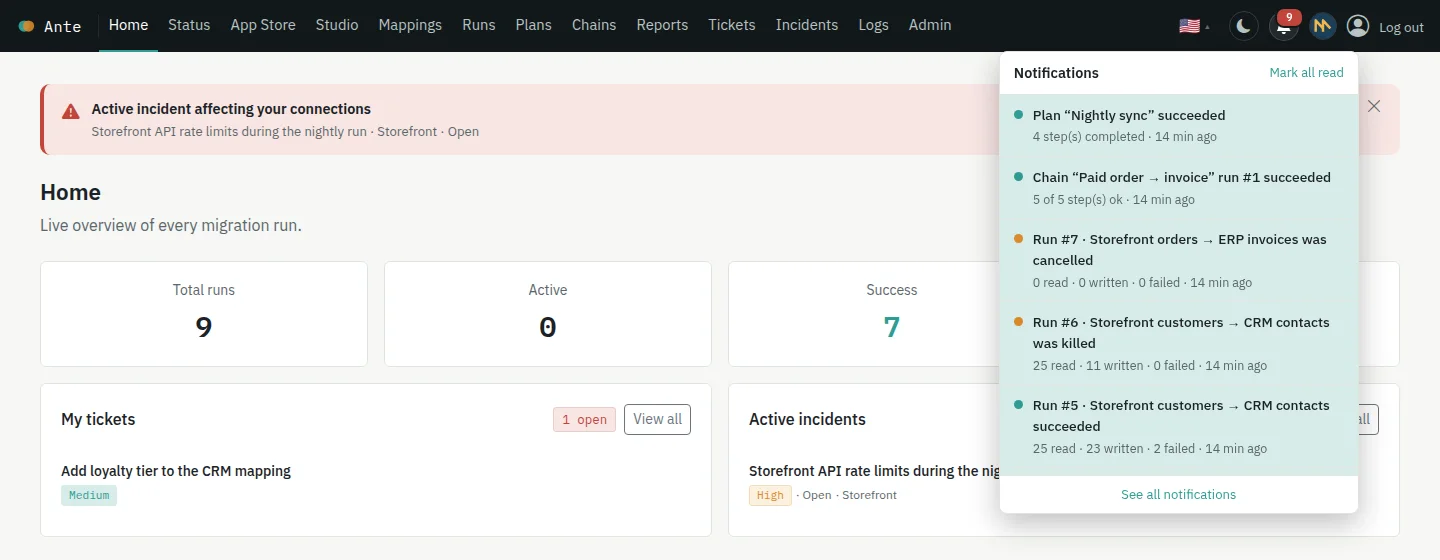Open the Reports page
Viewport: 1440px width, 560px height.
click(x=662, y=25)
